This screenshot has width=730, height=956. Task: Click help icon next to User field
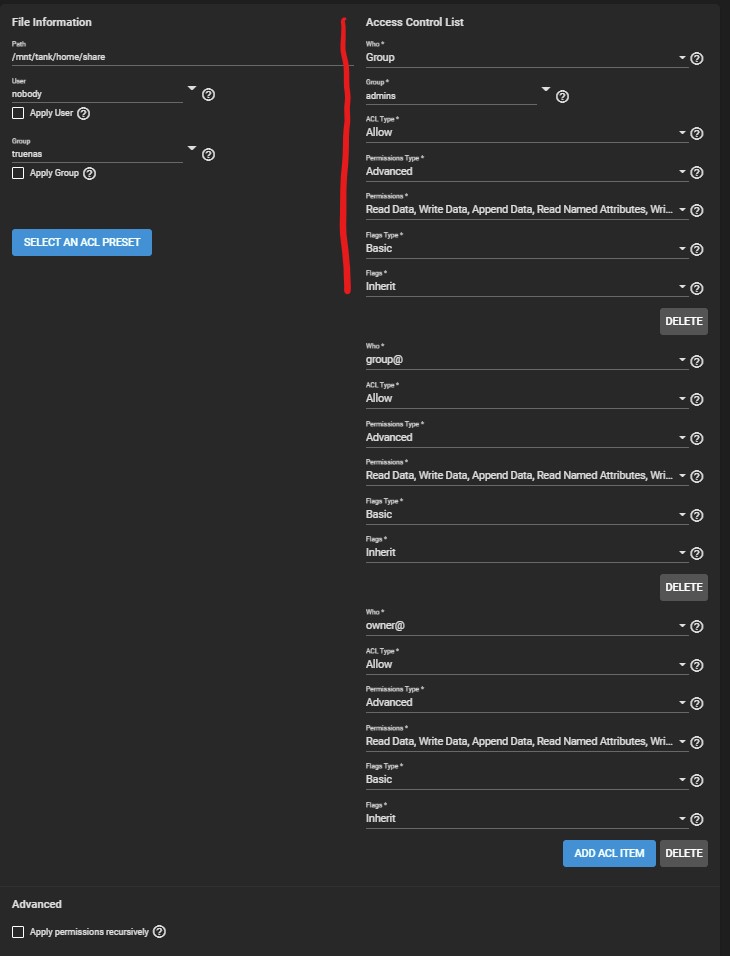[209, 95]
